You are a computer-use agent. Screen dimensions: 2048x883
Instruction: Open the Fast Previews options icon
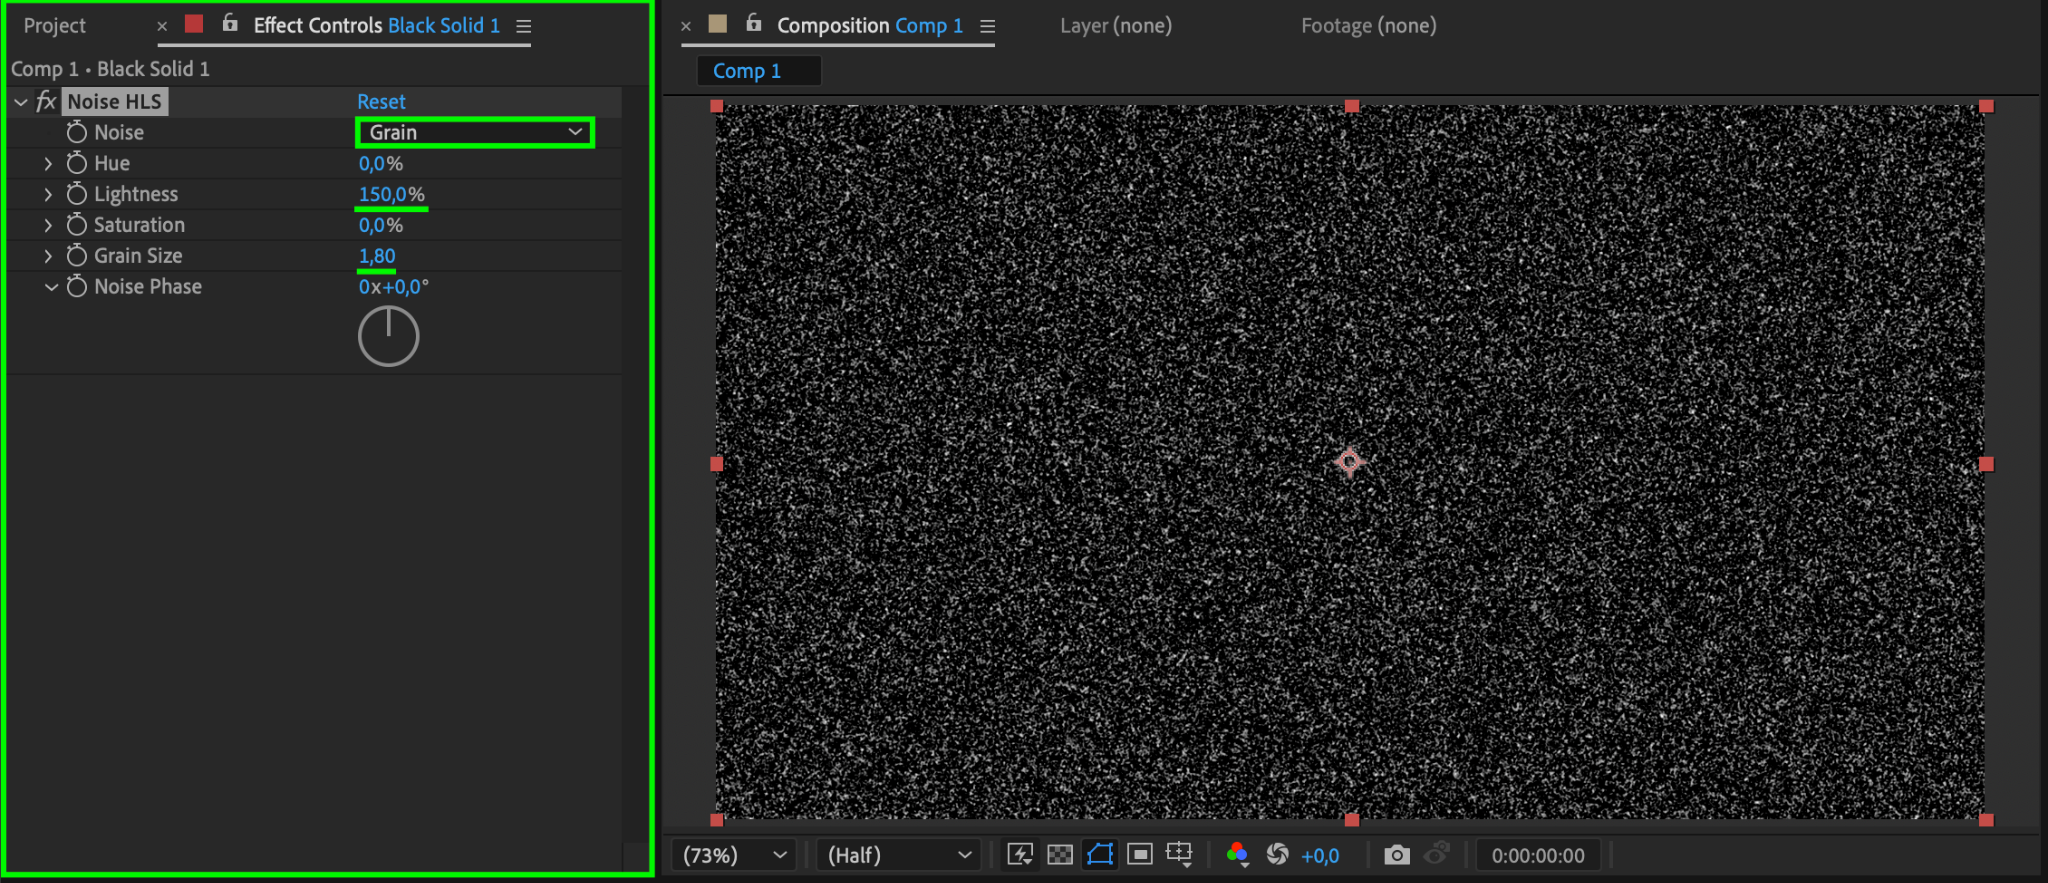point(1020,855)
